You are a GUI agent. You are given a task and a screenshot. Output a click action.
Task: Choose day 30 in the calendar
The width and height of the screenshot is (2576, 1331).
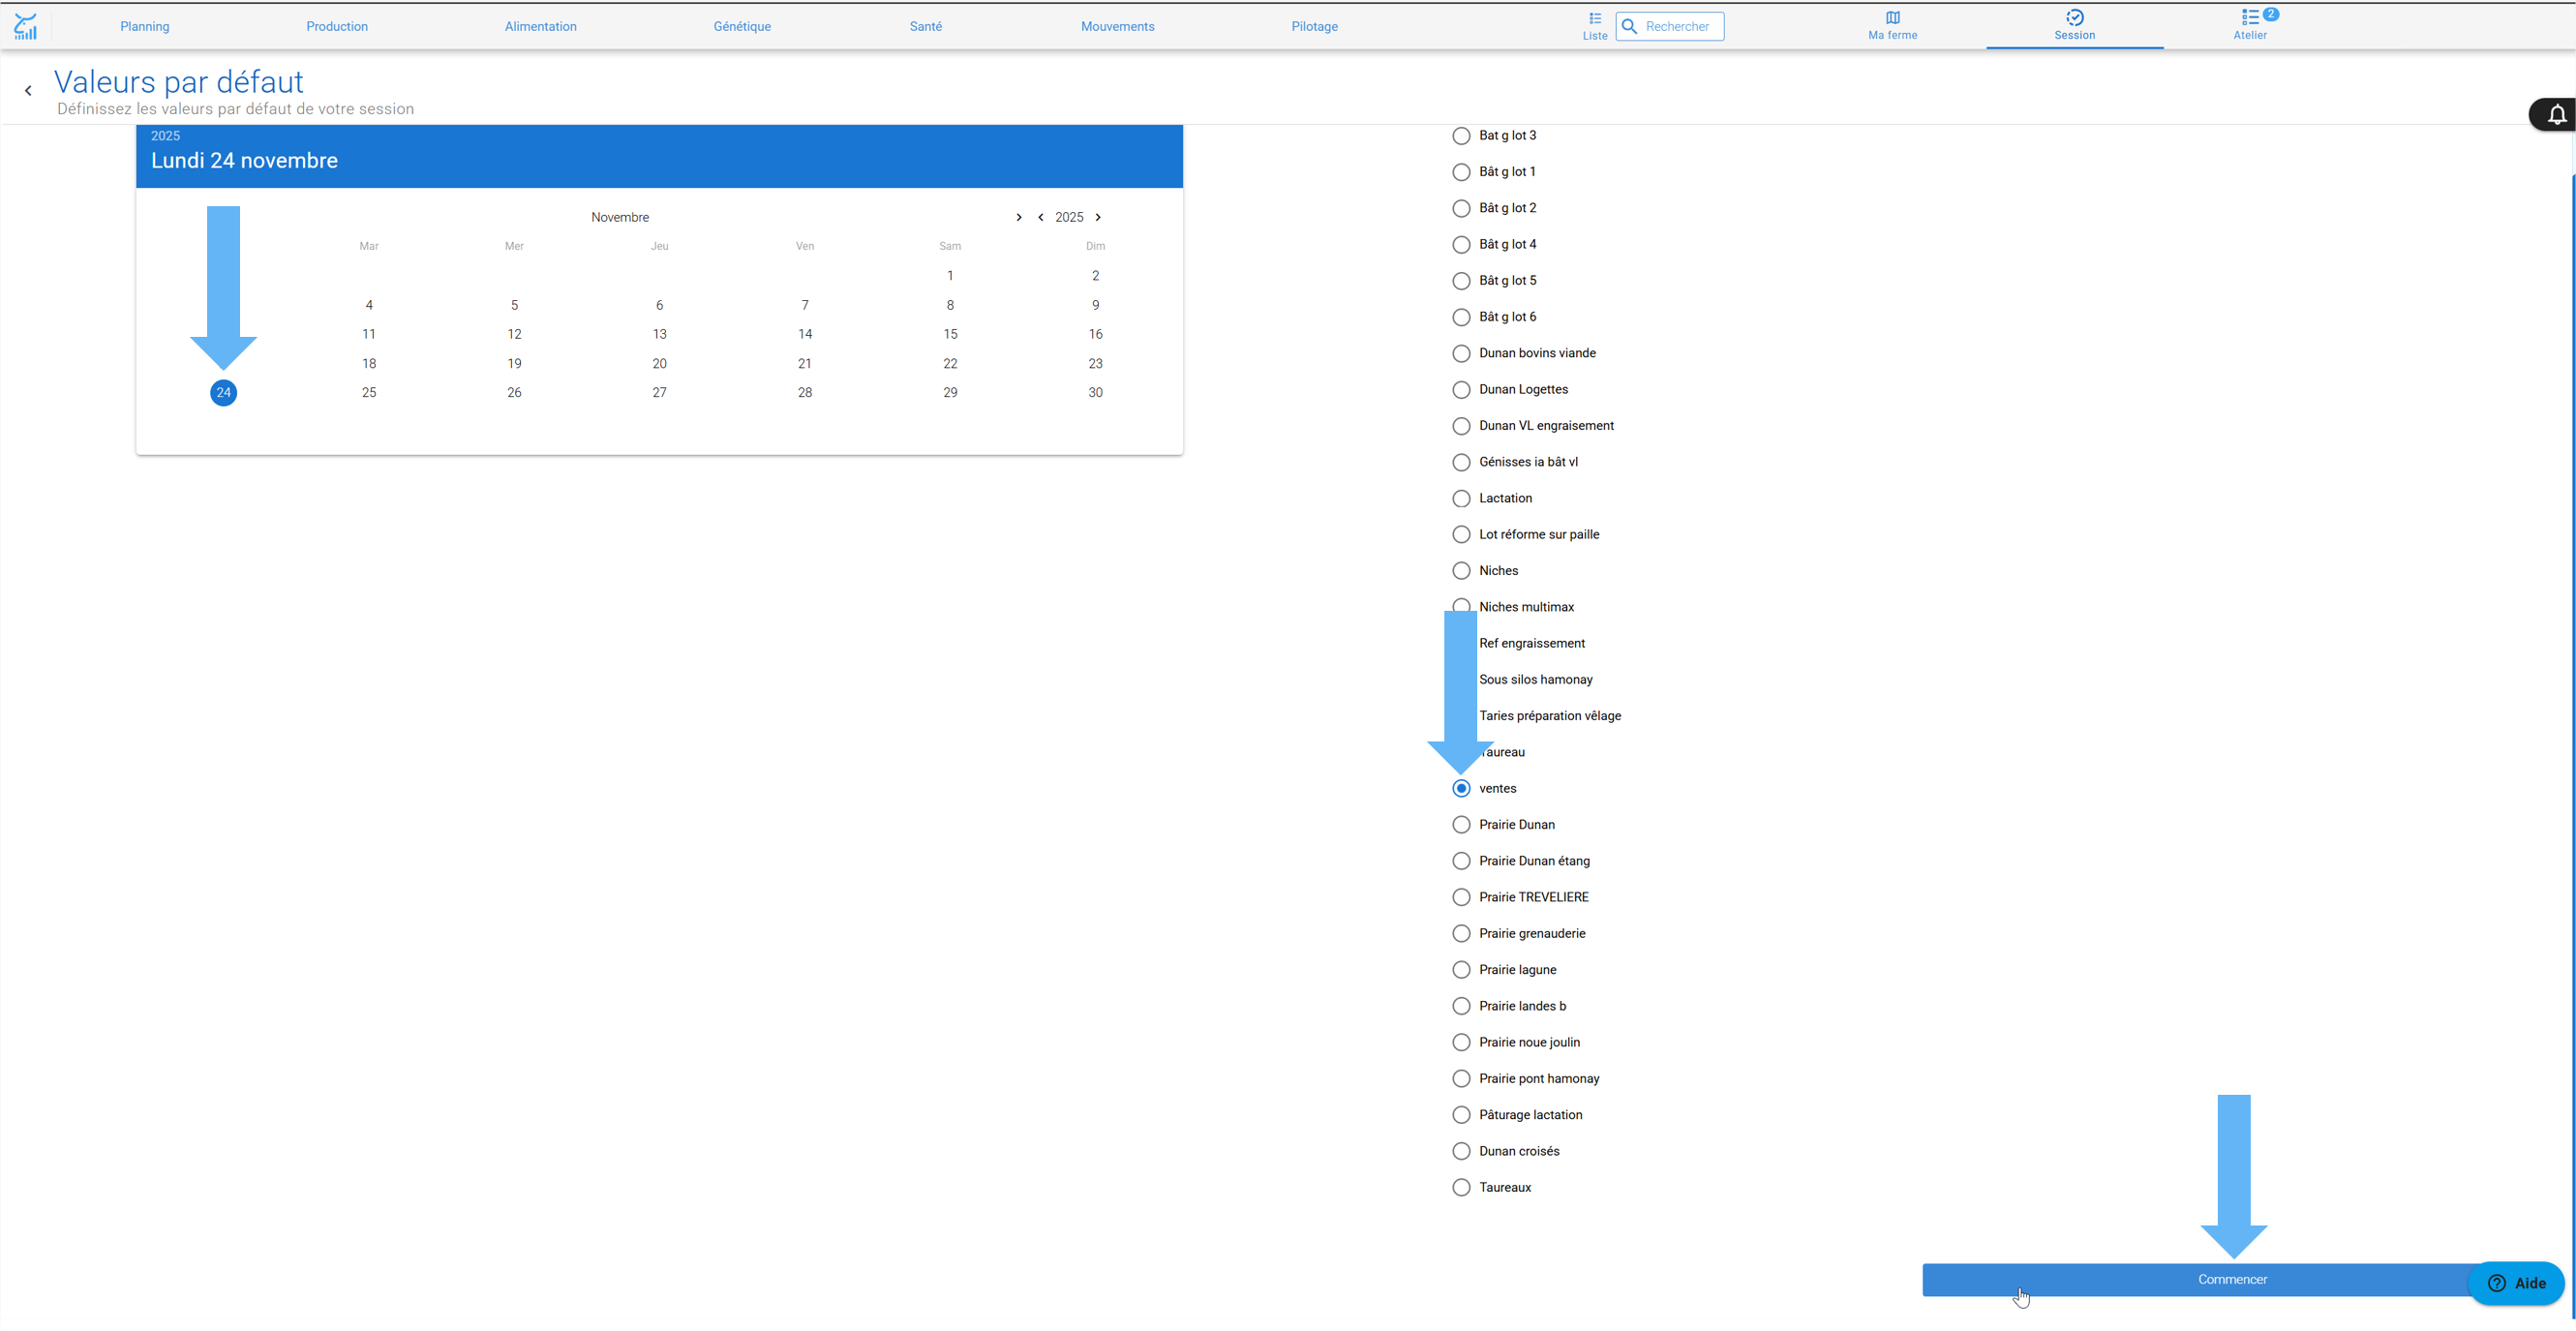coord(1095,393)
